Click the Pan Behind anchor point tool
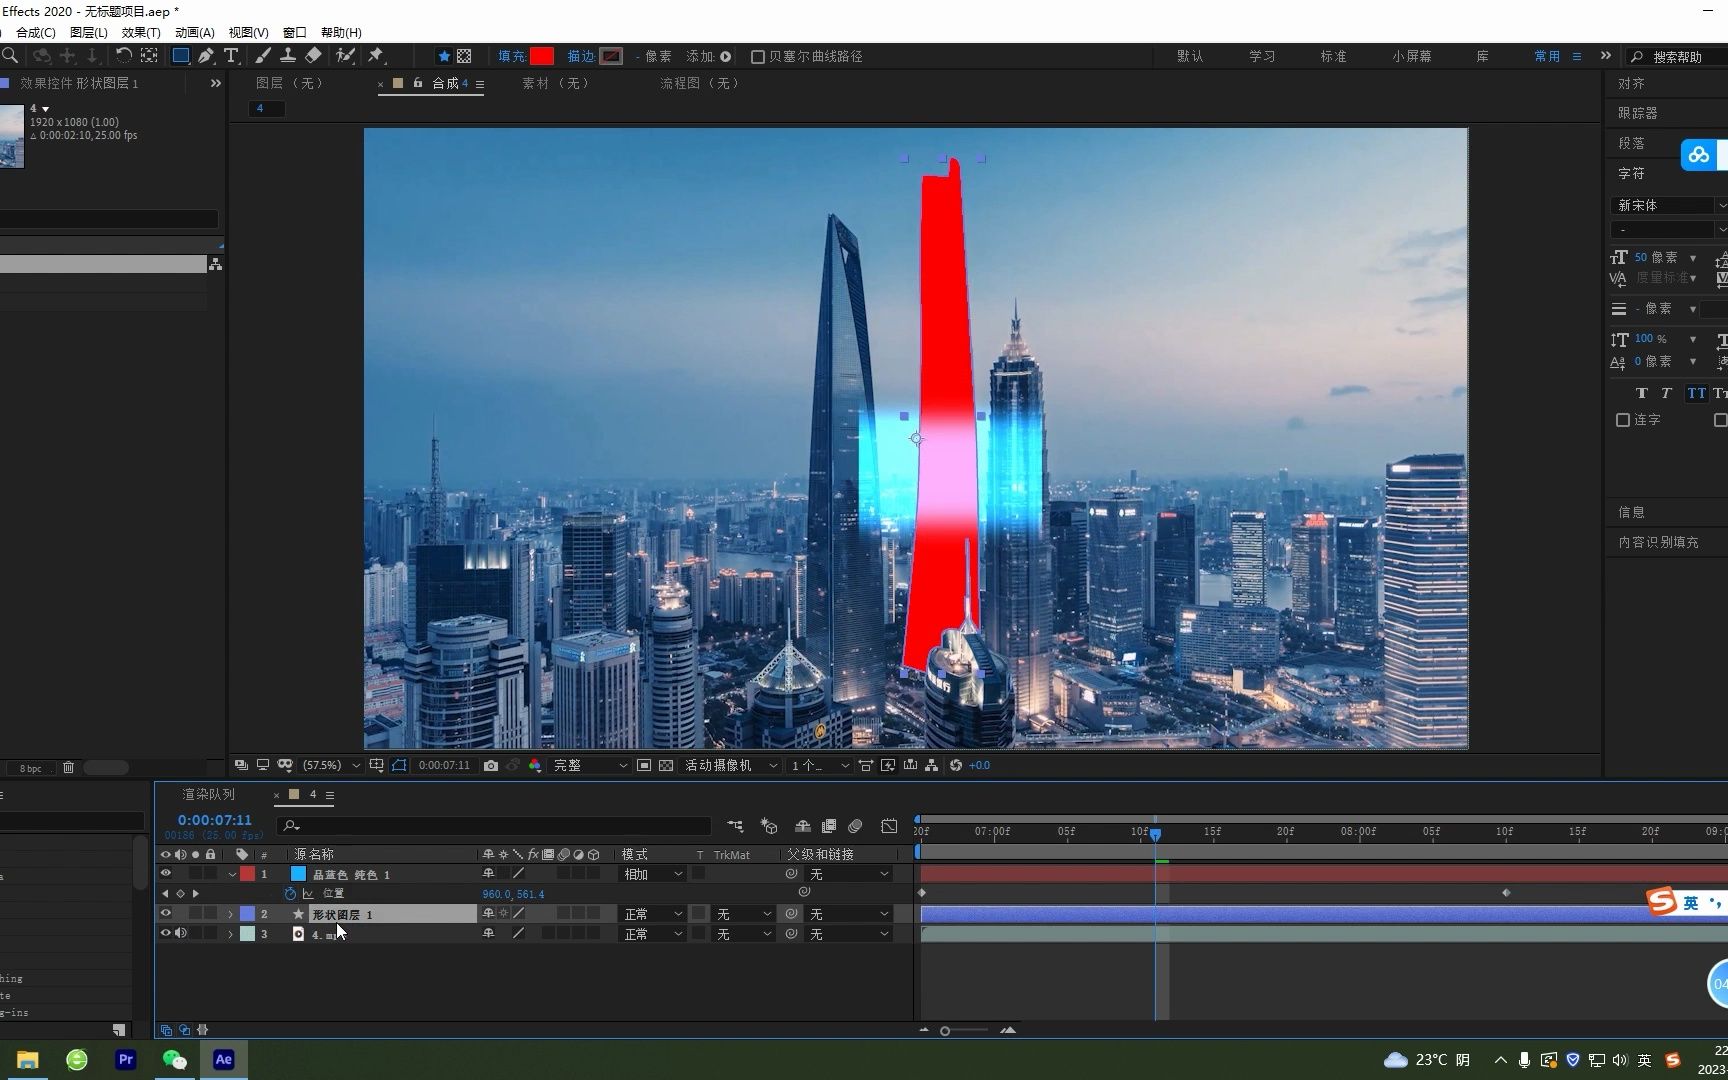The height and width of the screenshot is (1080, 1728). coord(149,56)
